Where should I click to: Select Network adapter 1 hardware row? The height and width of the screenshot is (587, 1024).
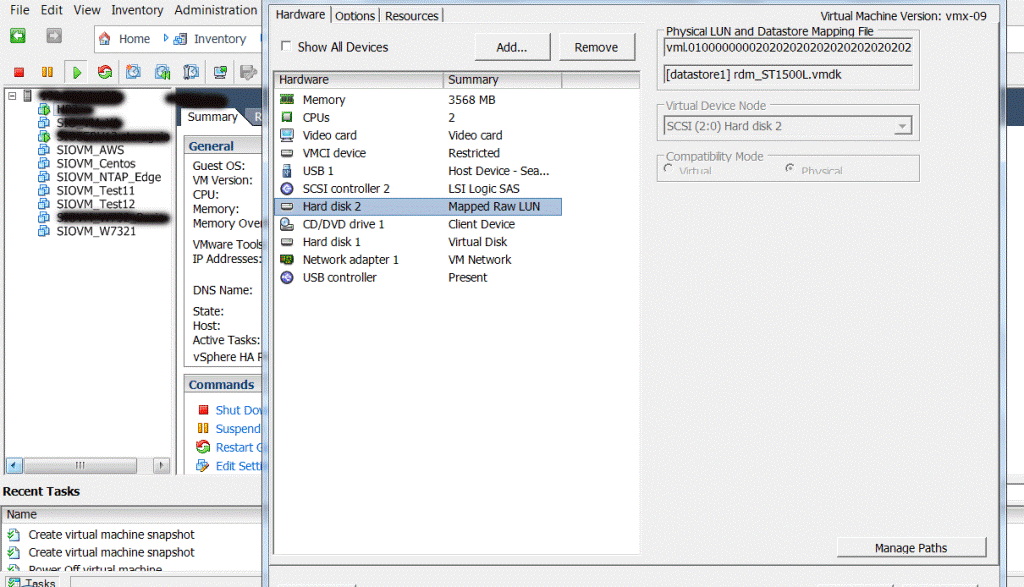[x=417, y=260]
